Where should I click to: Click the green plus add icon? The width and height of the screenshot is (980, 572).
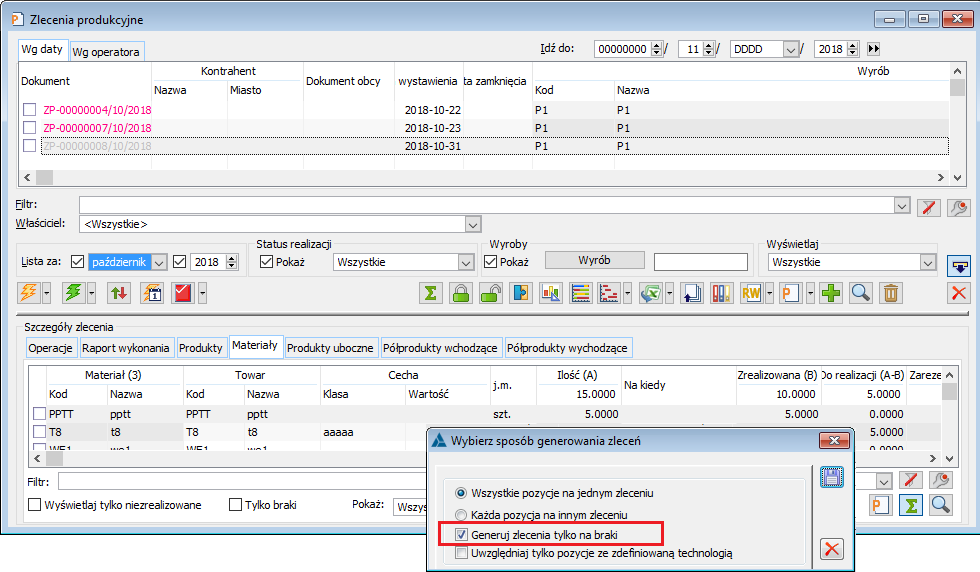coord(831,293)
